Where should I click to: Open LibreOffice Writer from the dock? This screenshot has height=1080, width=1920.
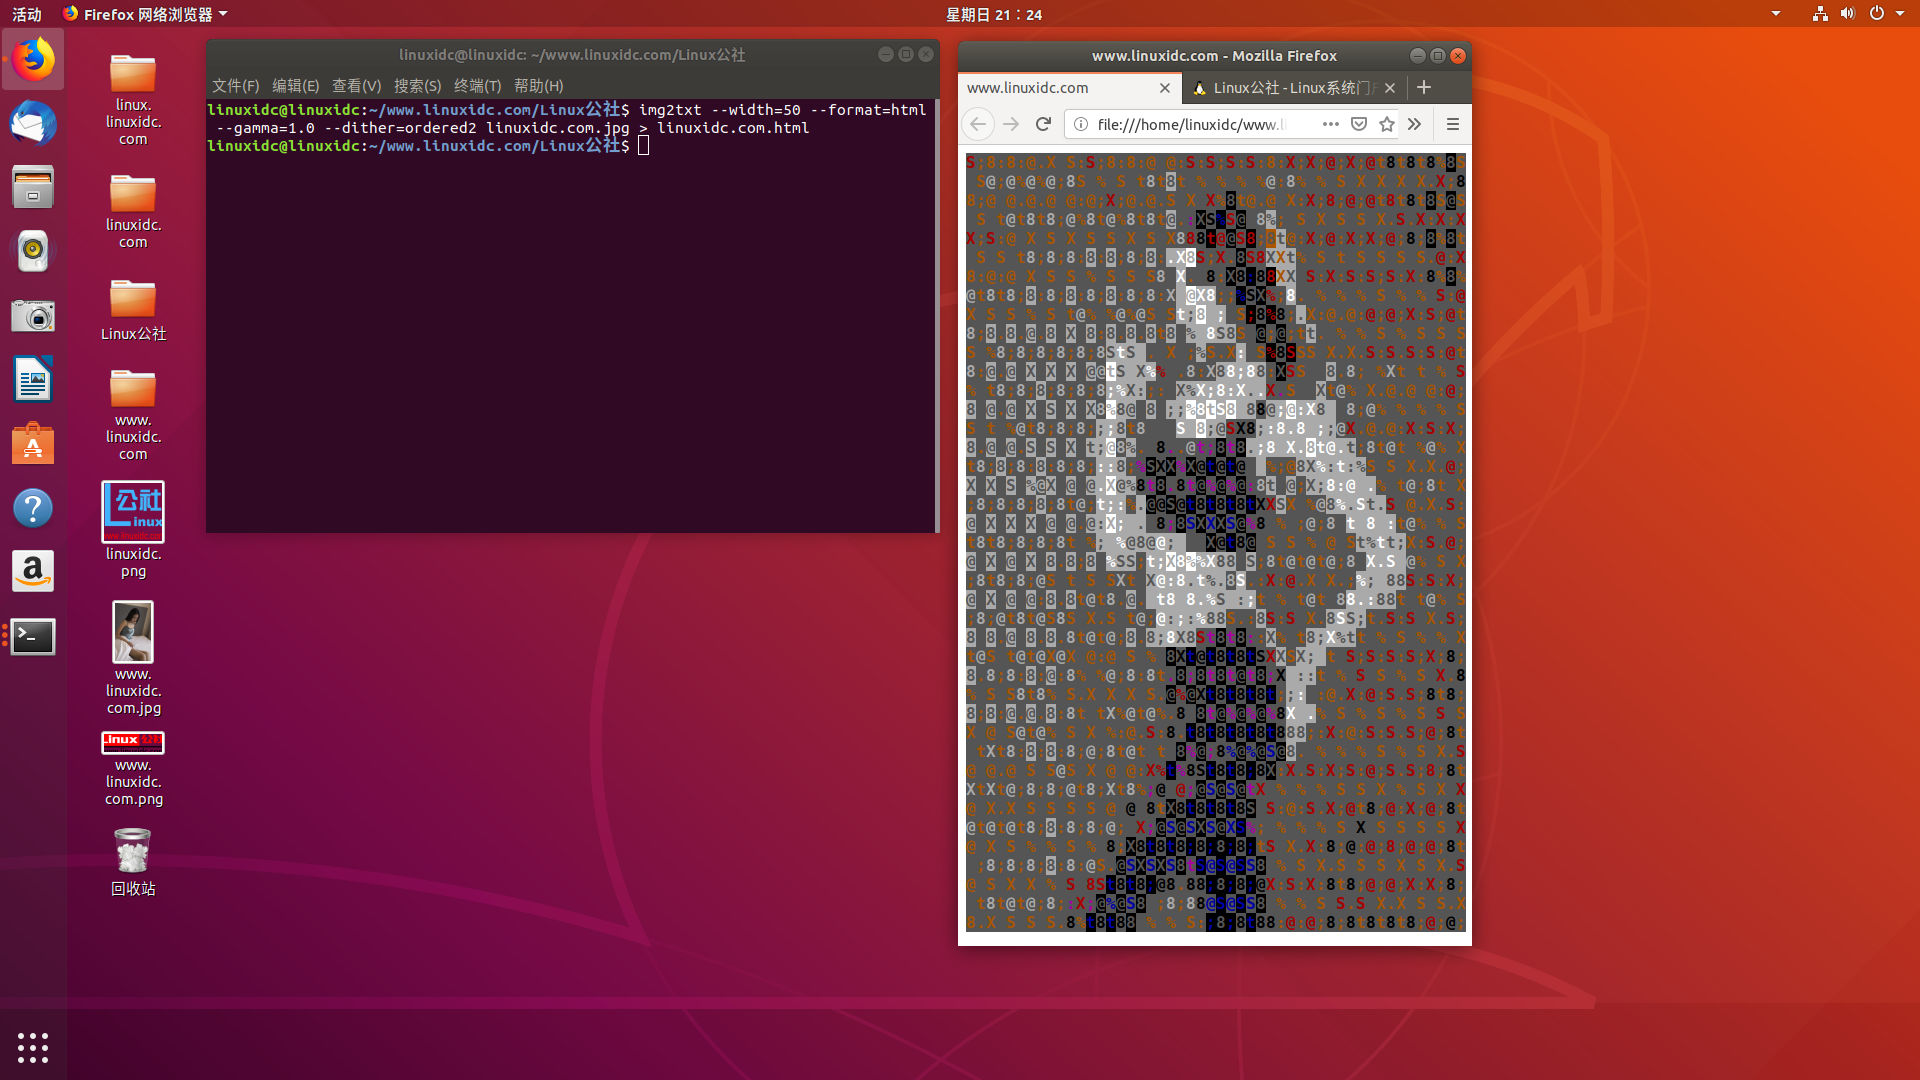click(33, 380)
